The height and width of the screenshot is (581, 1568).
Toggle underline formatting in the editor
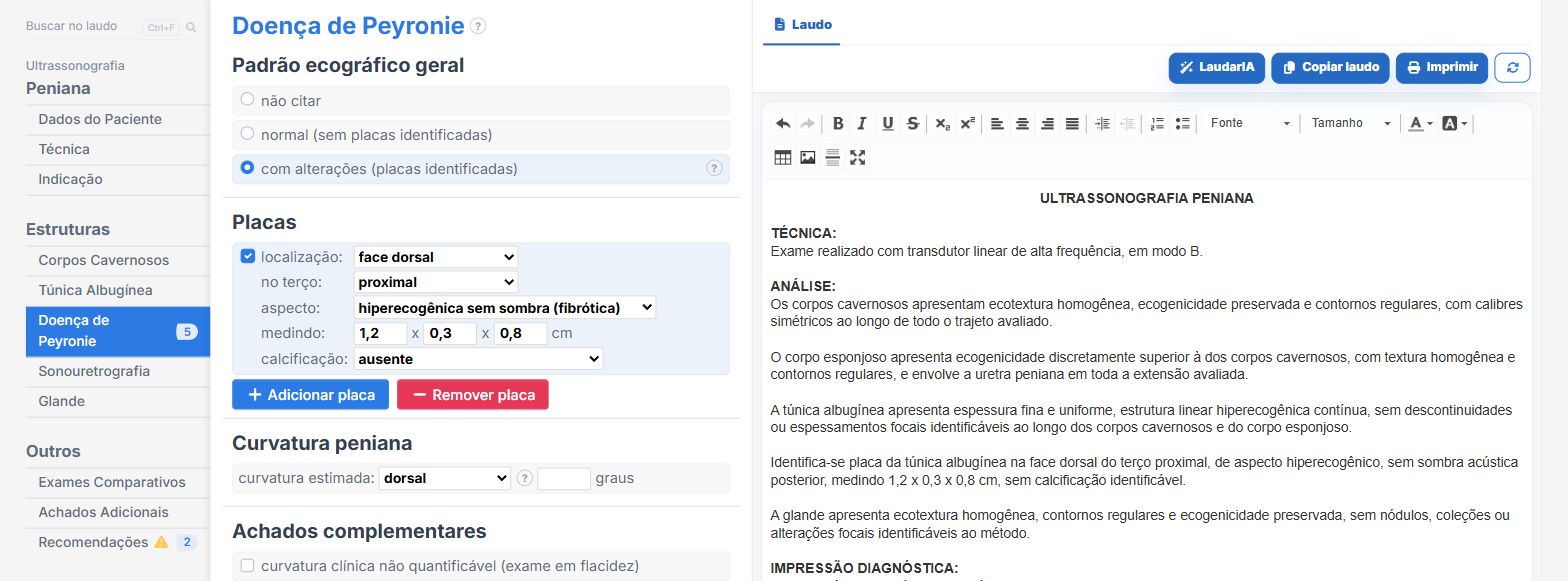tap(887, 124)
